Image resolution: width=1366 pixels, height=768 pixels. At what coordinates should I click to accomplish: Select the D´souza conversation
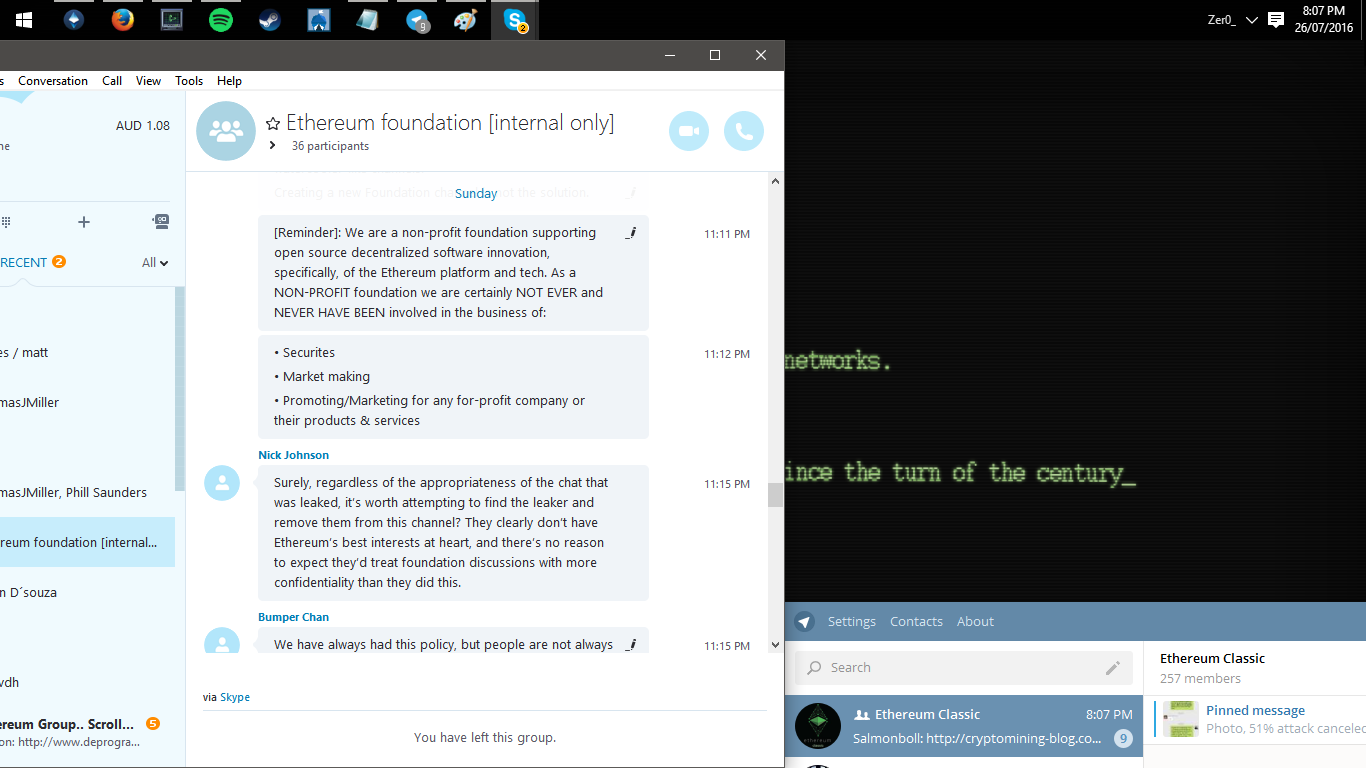click(x=87, y=592)
